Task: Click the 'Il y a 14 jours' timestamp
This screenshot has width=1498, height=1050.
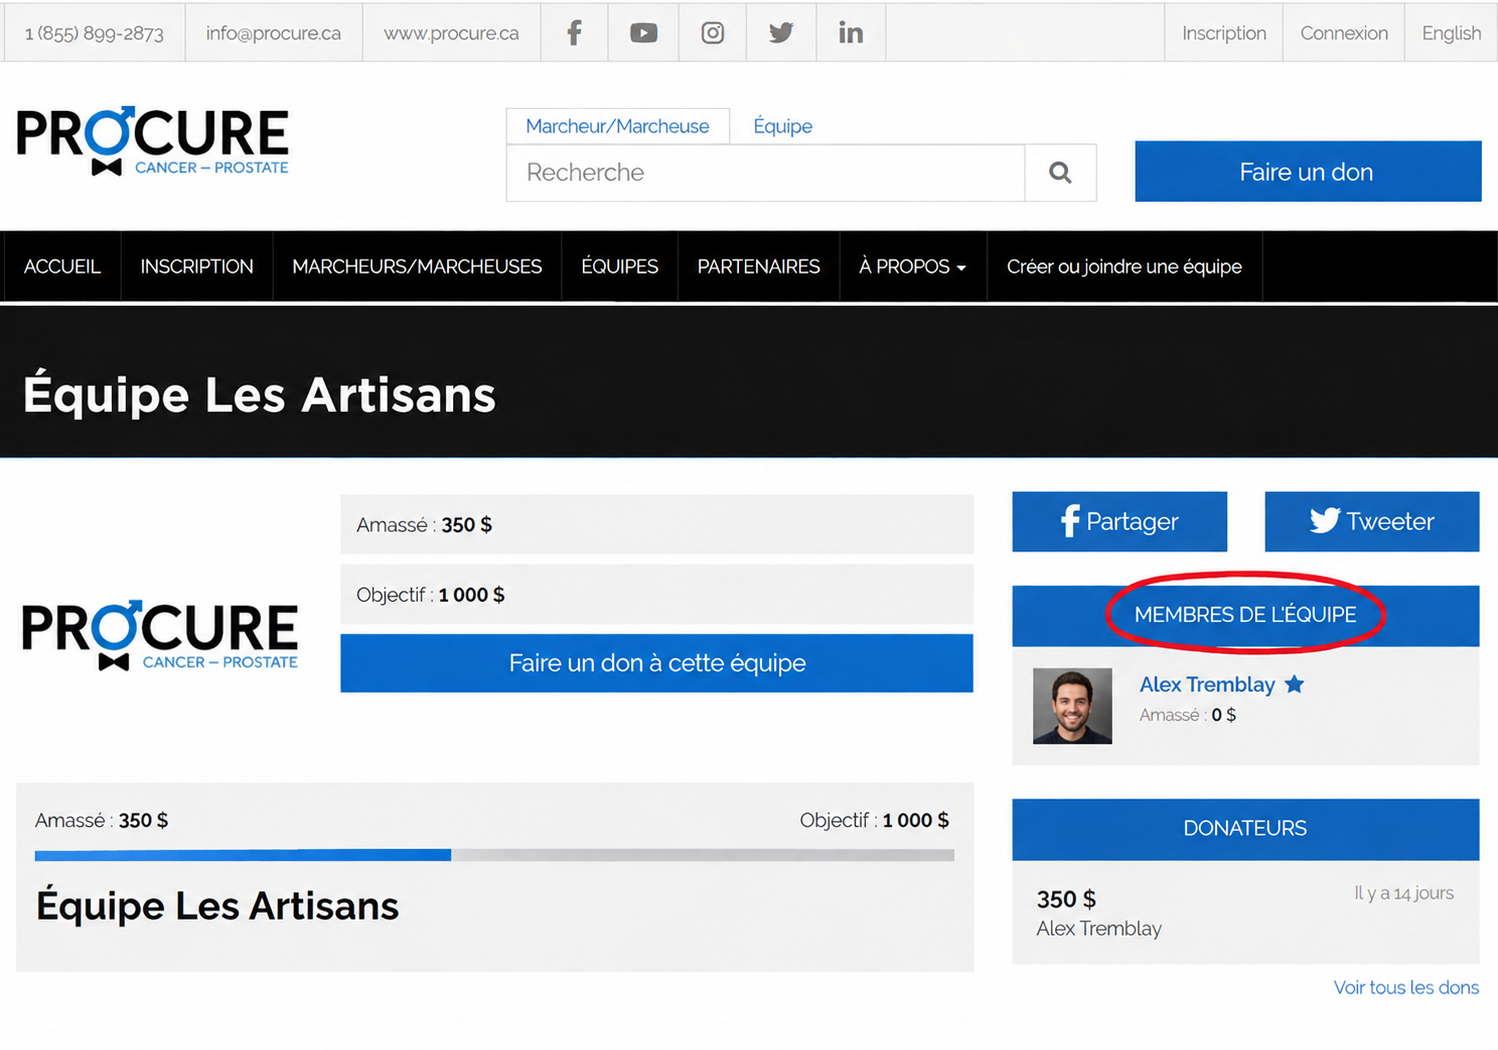Action: (x=1404, y=893)
